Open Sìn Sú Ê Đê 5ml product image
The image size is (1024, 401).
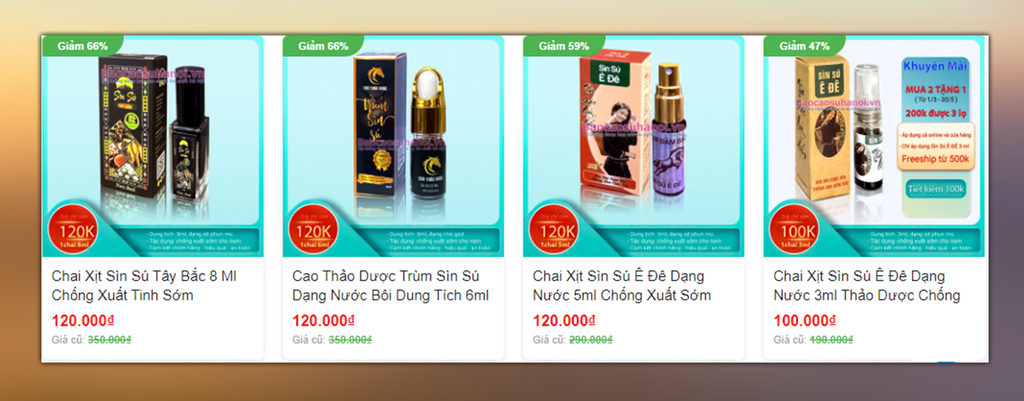(634, 146)
